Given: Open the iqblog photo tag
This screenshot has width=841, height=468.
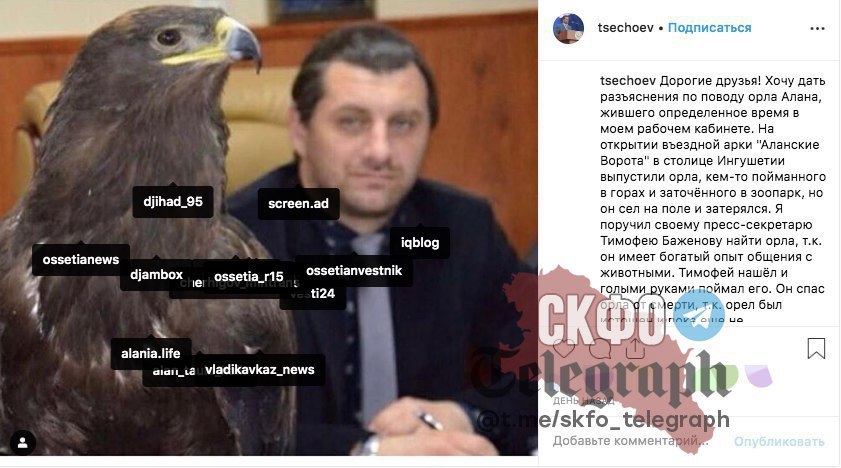Looking at the screenshot, I should point(420,242).
